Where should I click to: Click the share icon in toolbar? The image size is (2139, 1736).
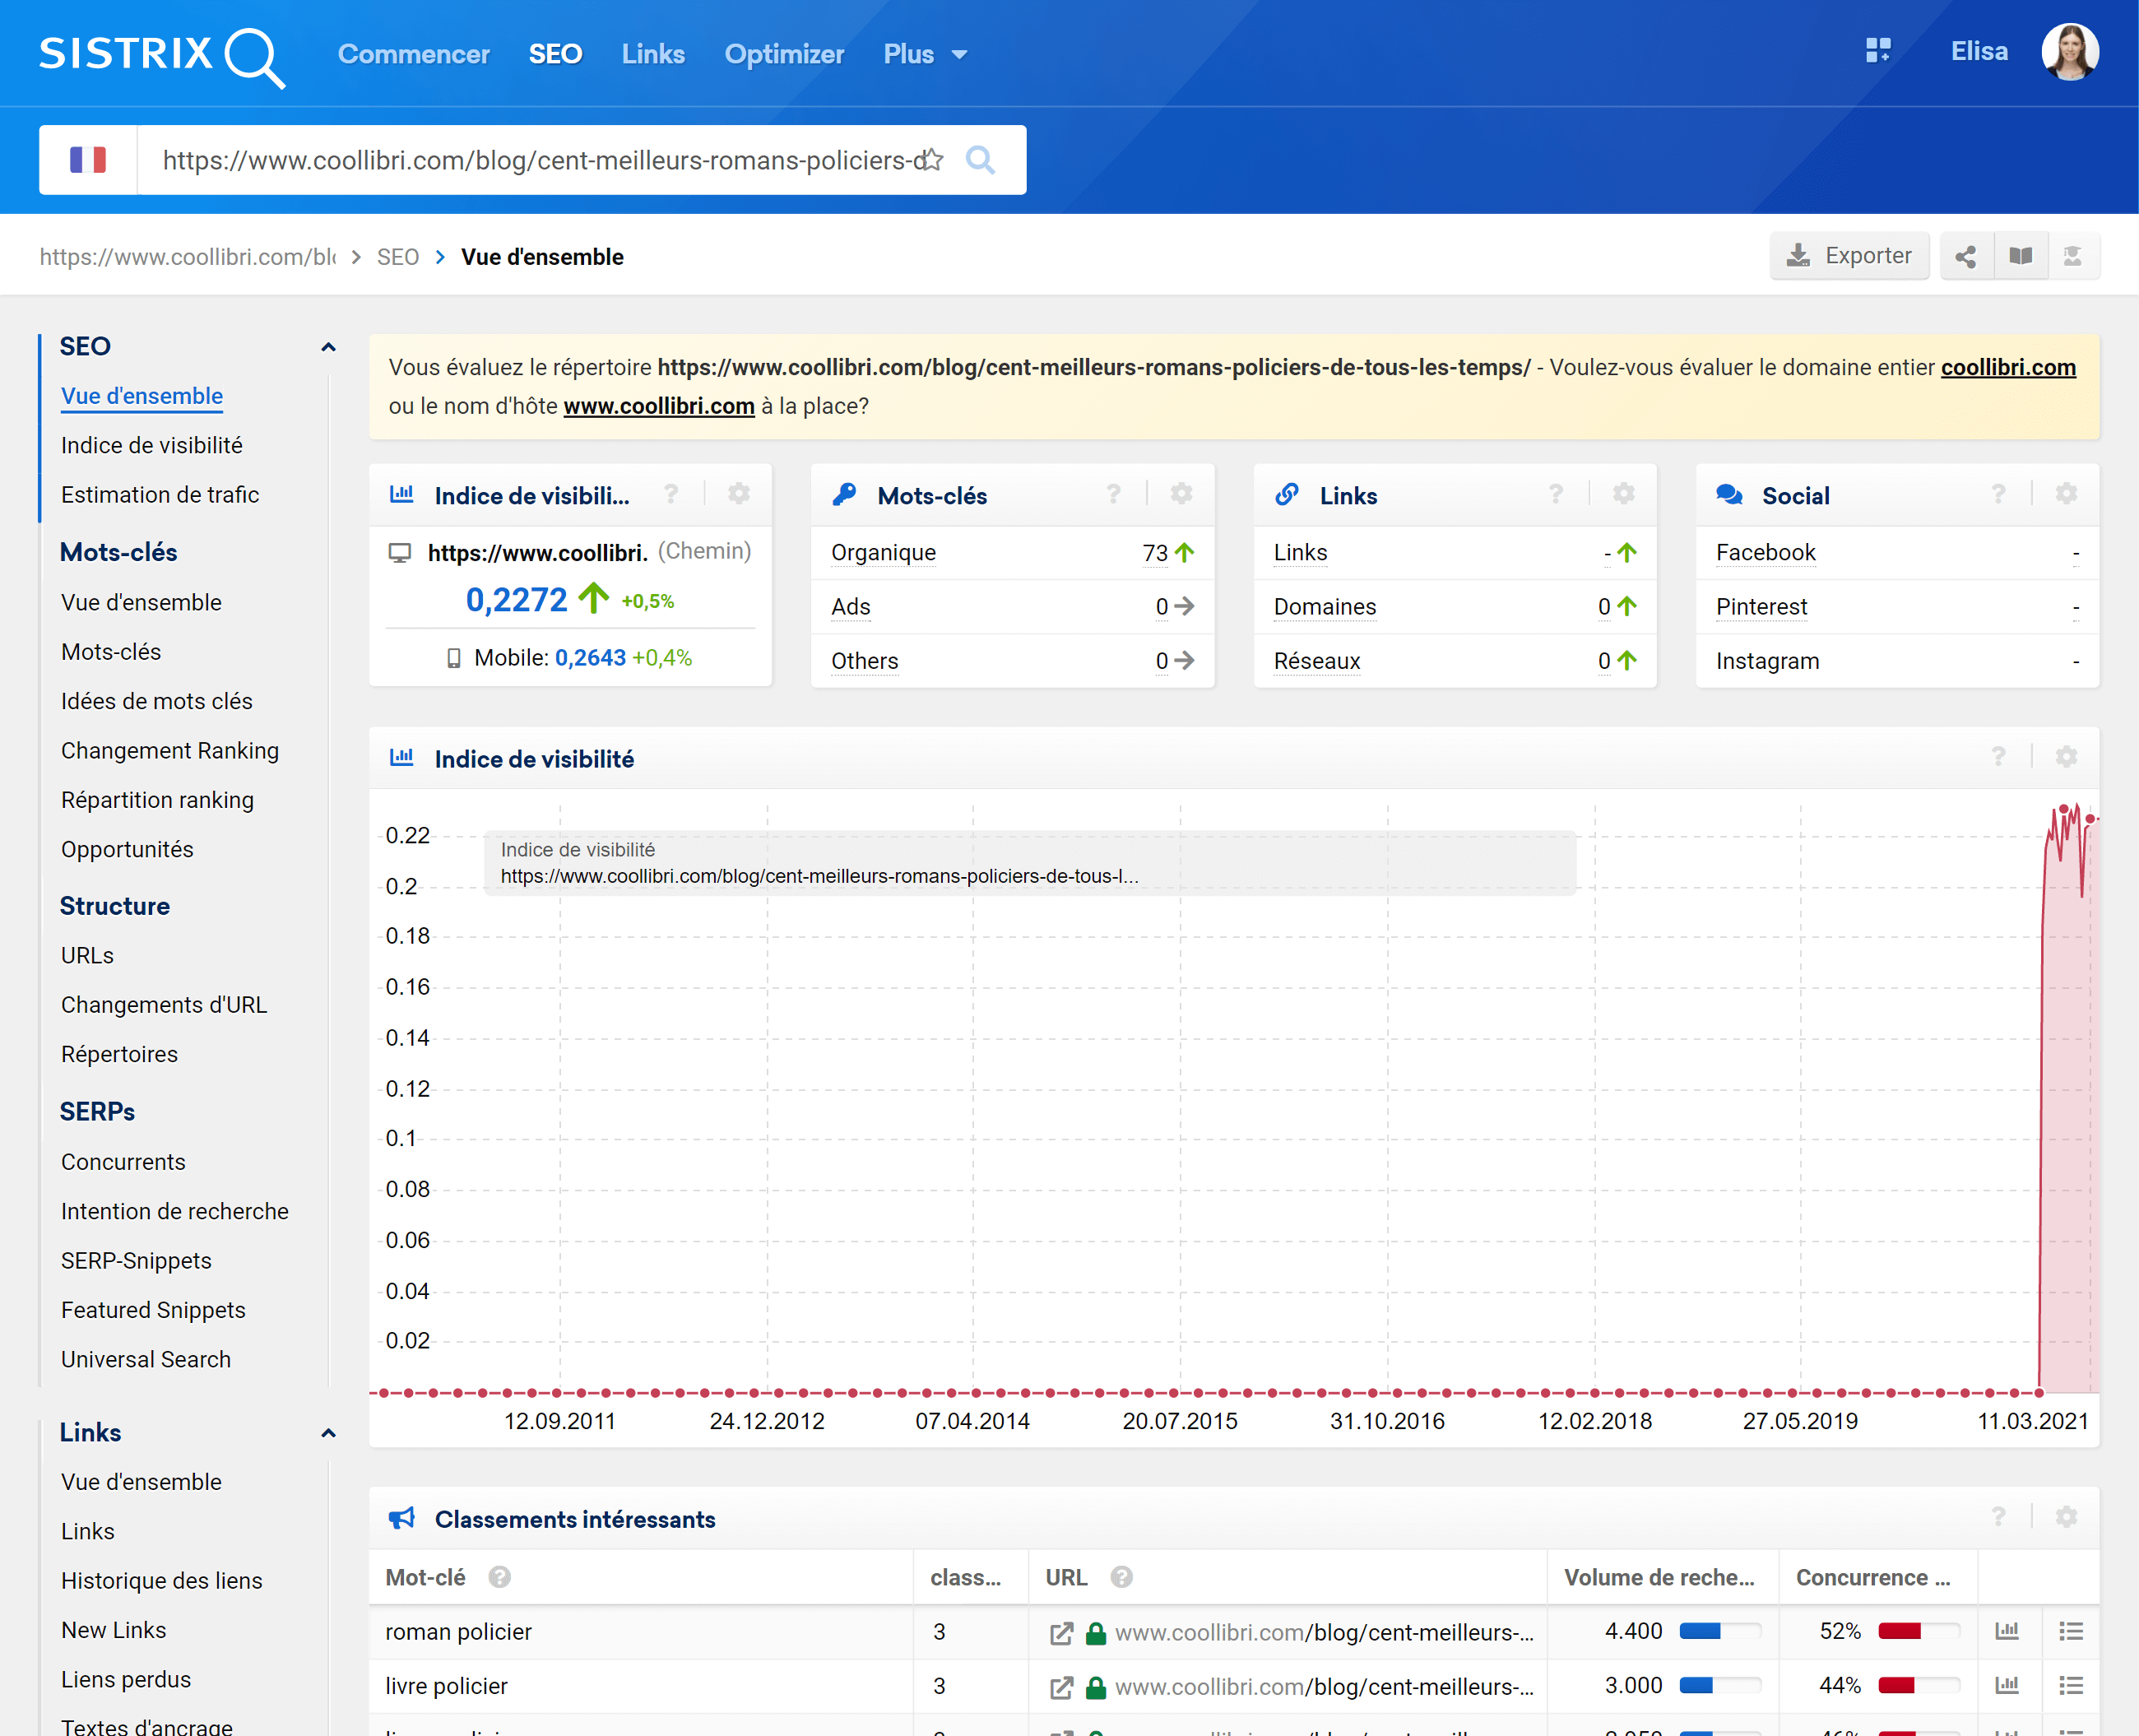click(1966, 256)
